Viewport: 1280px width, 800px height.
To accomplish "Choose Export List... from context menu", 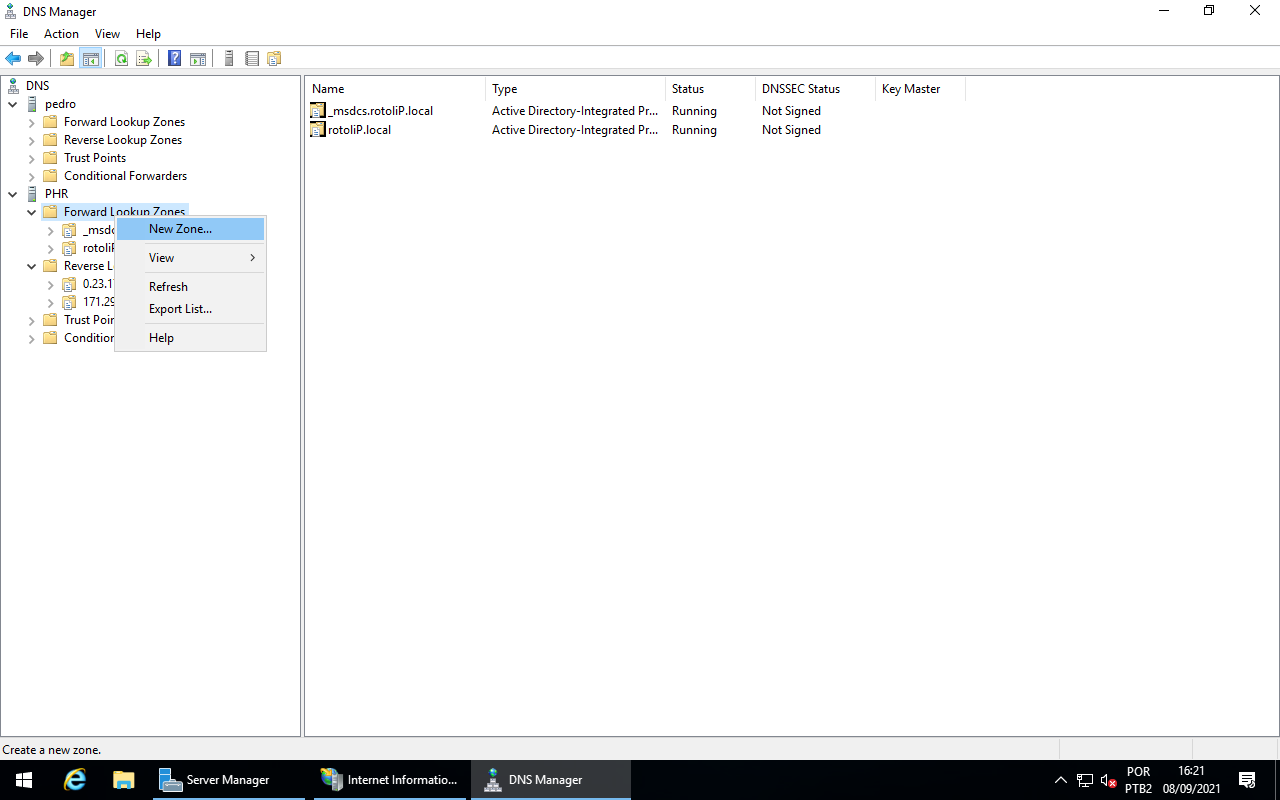I will [x=180, y=309].
